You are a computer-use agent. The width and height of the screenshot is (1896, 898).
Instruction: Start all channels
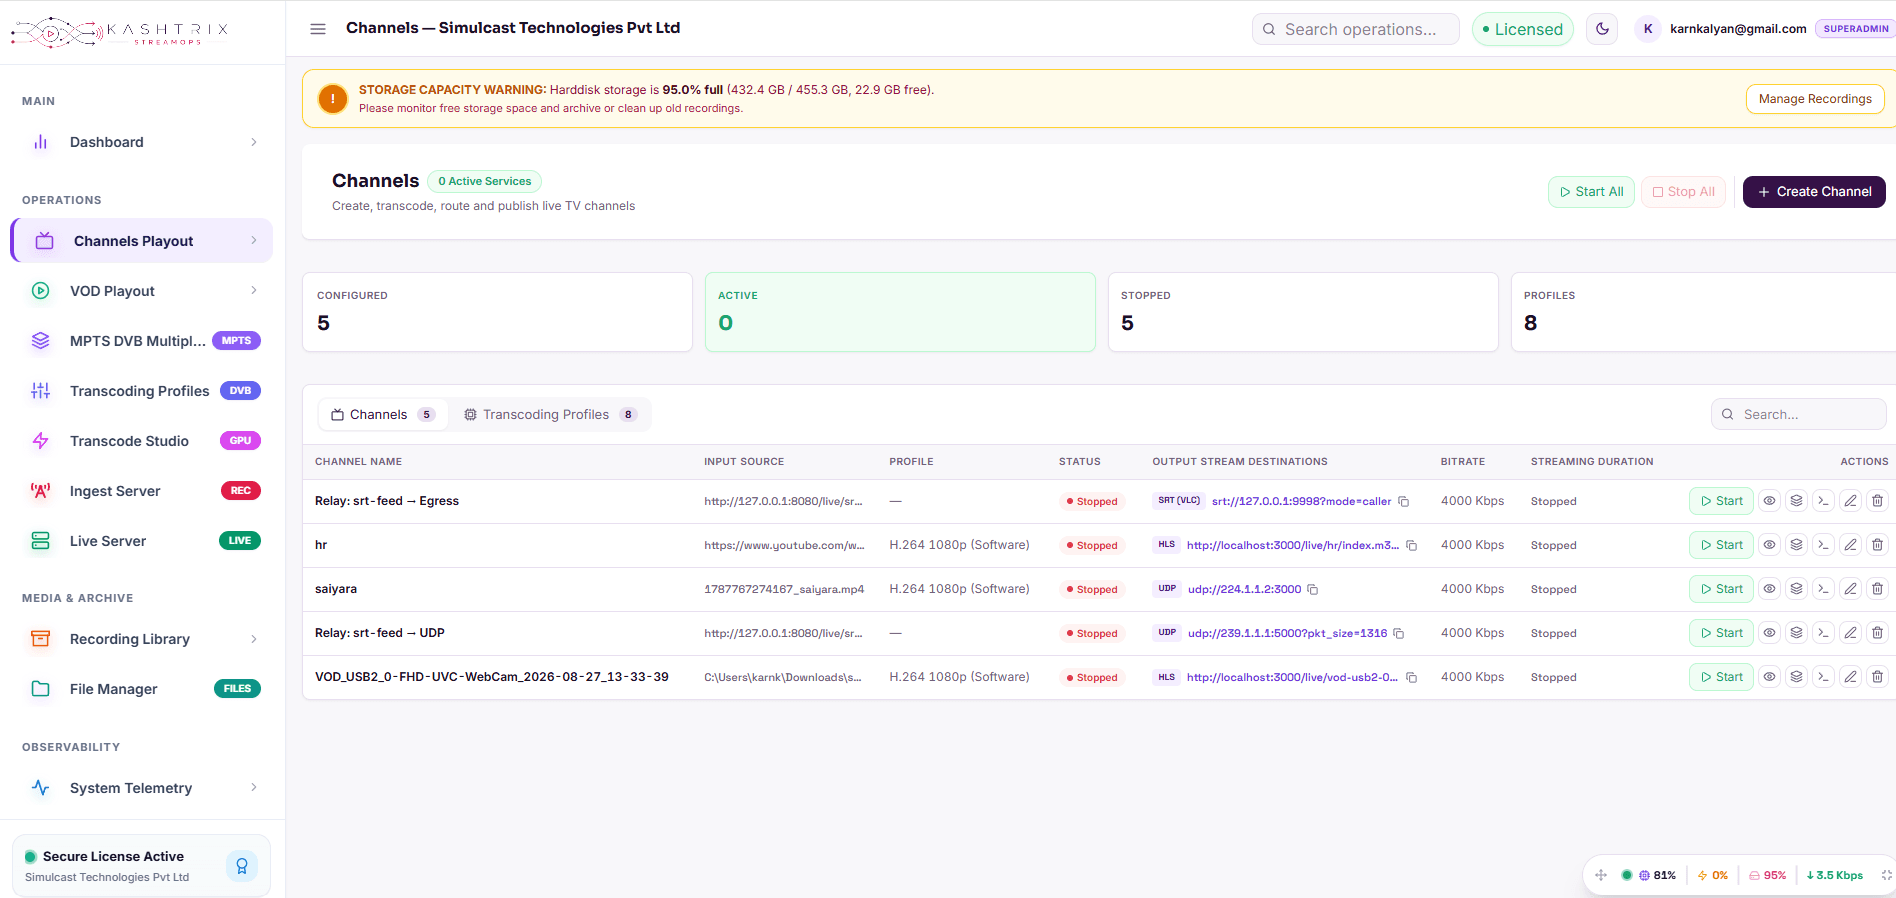pyautogui.click(x=1591, y=192)
